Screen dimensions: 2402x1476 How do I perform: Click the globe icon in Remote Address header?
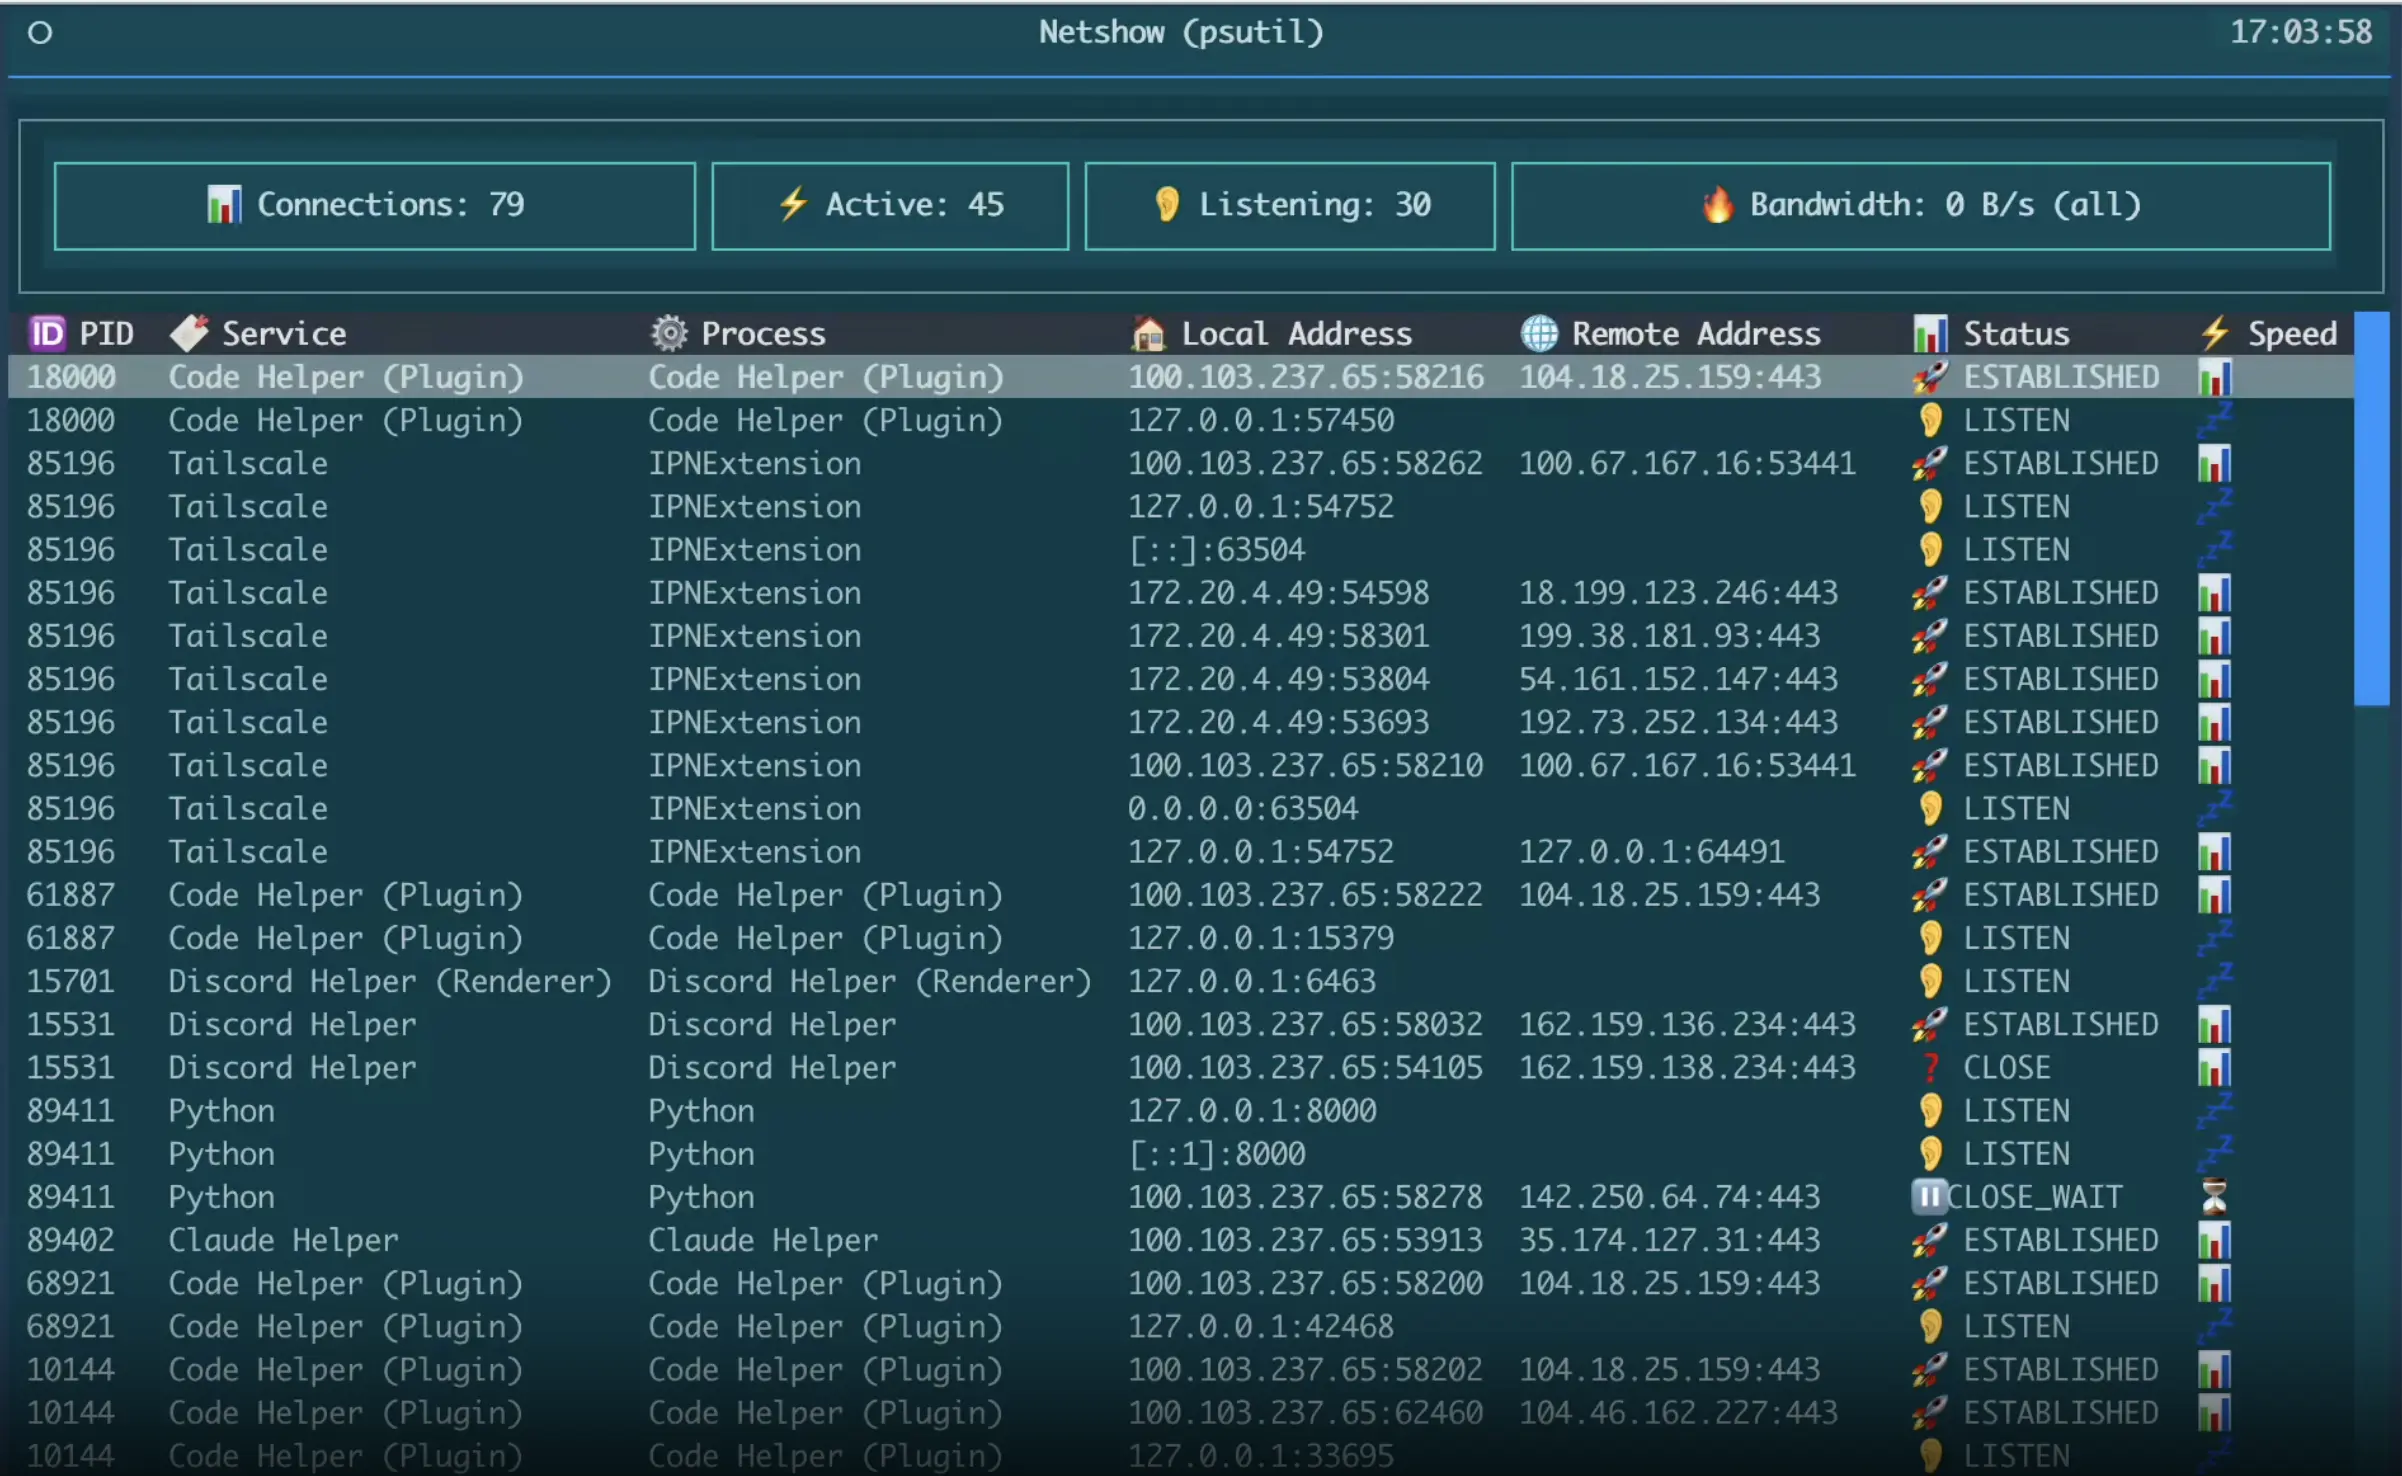(x=1539, y=334)
